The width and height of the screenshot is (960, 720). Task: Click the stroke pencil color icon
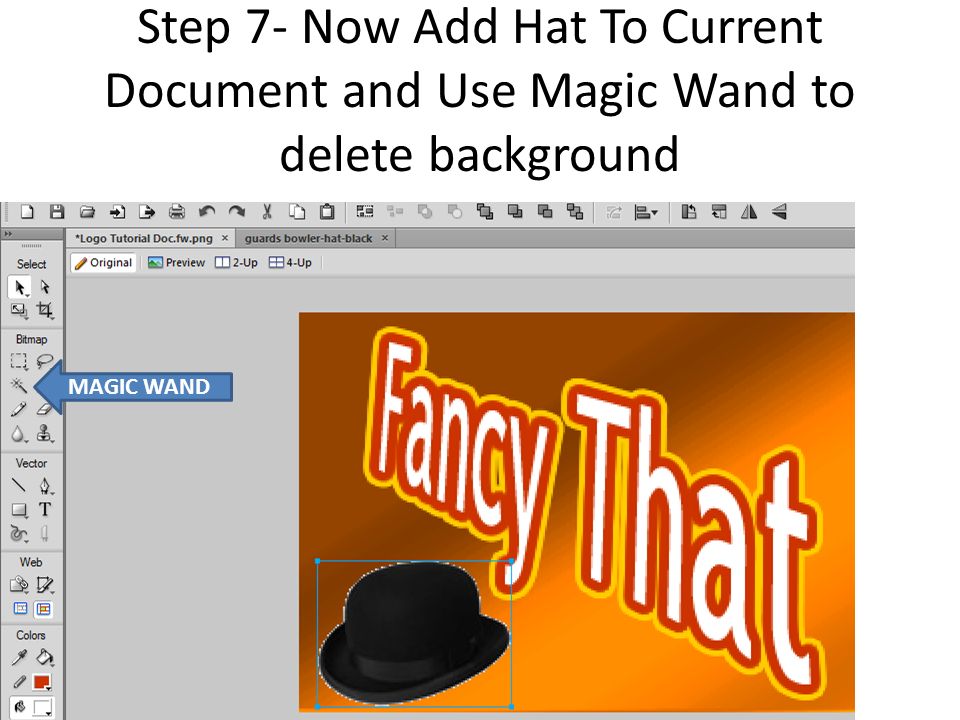coord(19,682)
